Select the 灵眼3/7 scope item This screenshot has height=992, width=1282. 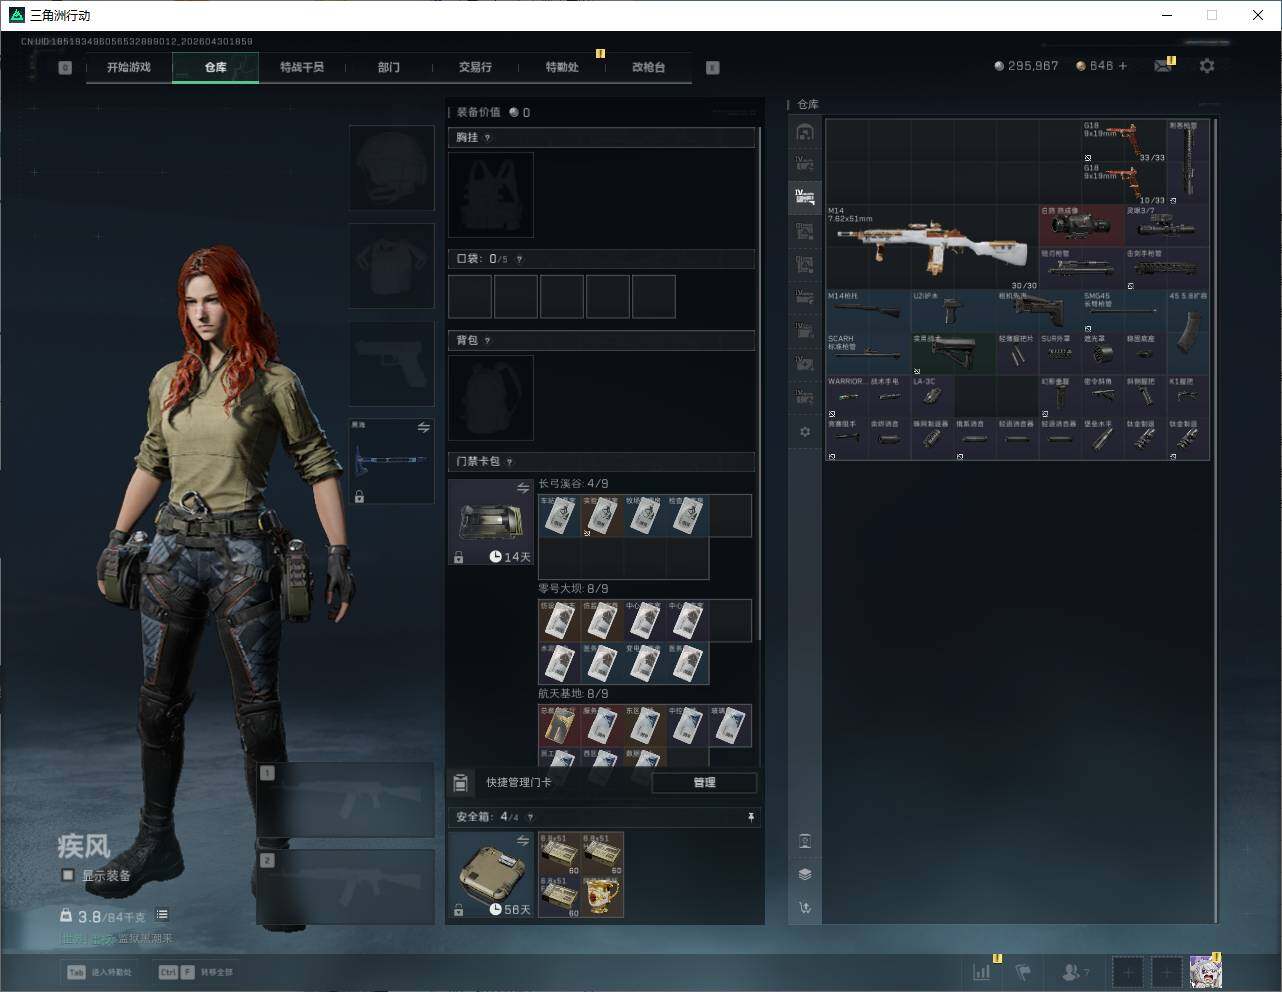(x=1167, y=227)
